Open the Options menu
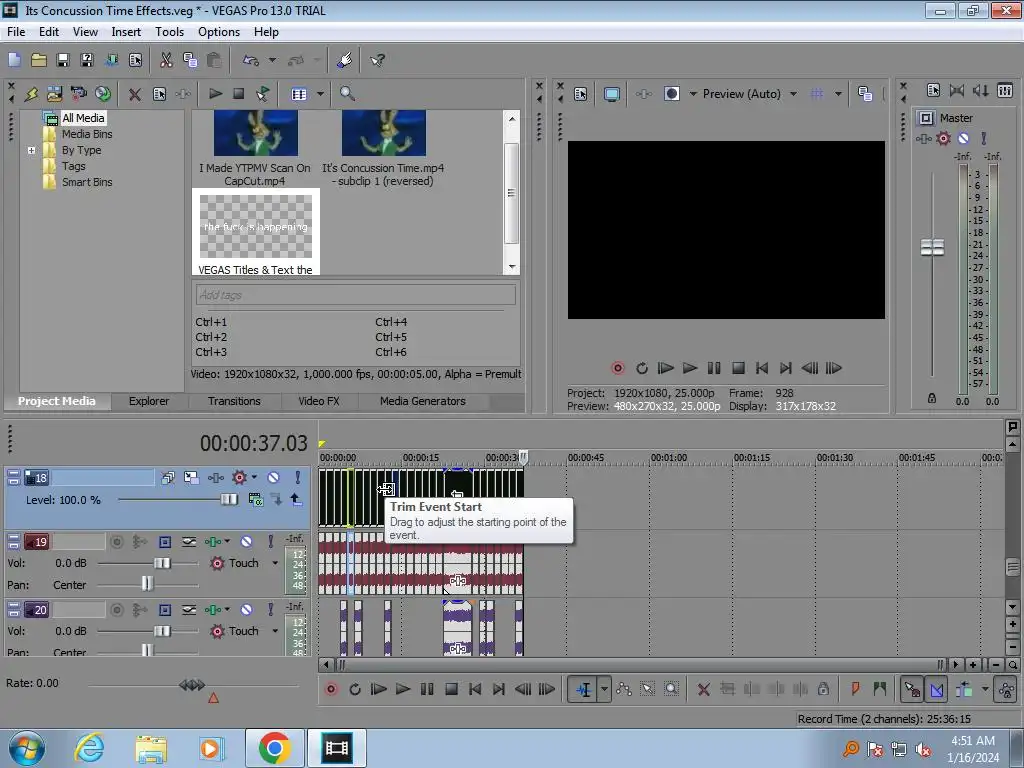The height and width of the screenshot is (768, 1024). pyautogui.click(x=219, y=32)
